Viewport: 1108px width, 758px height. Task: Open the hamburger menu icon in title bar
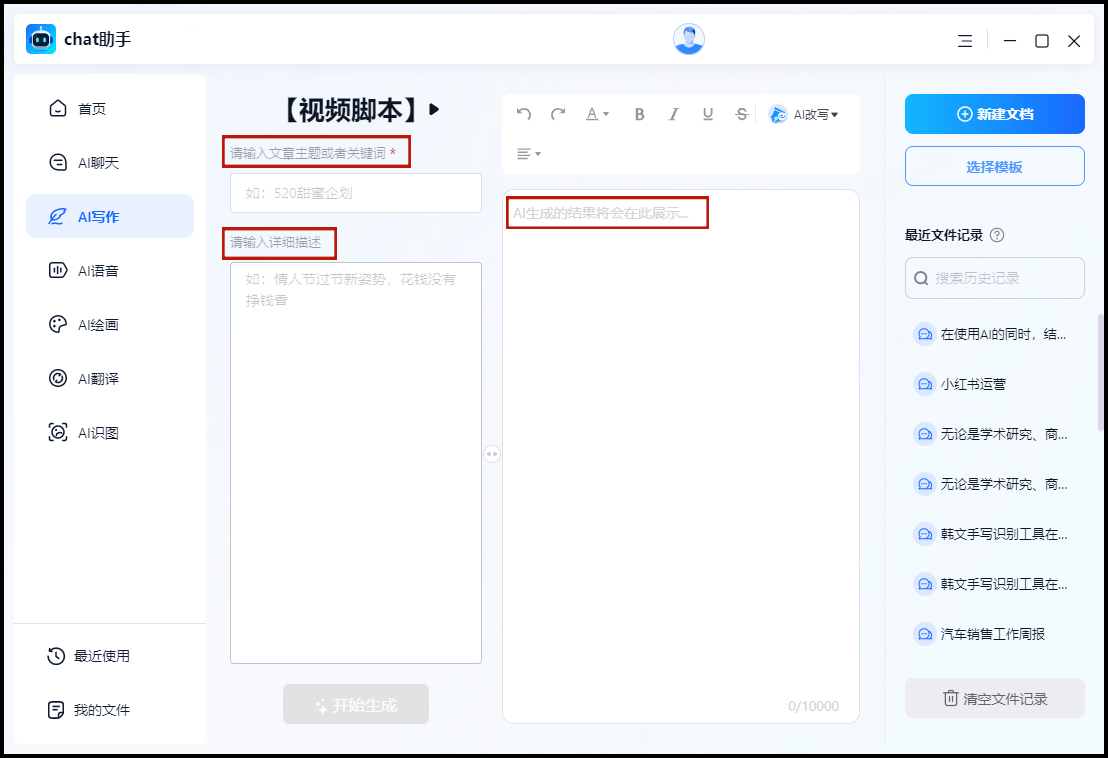pos(964,41)
